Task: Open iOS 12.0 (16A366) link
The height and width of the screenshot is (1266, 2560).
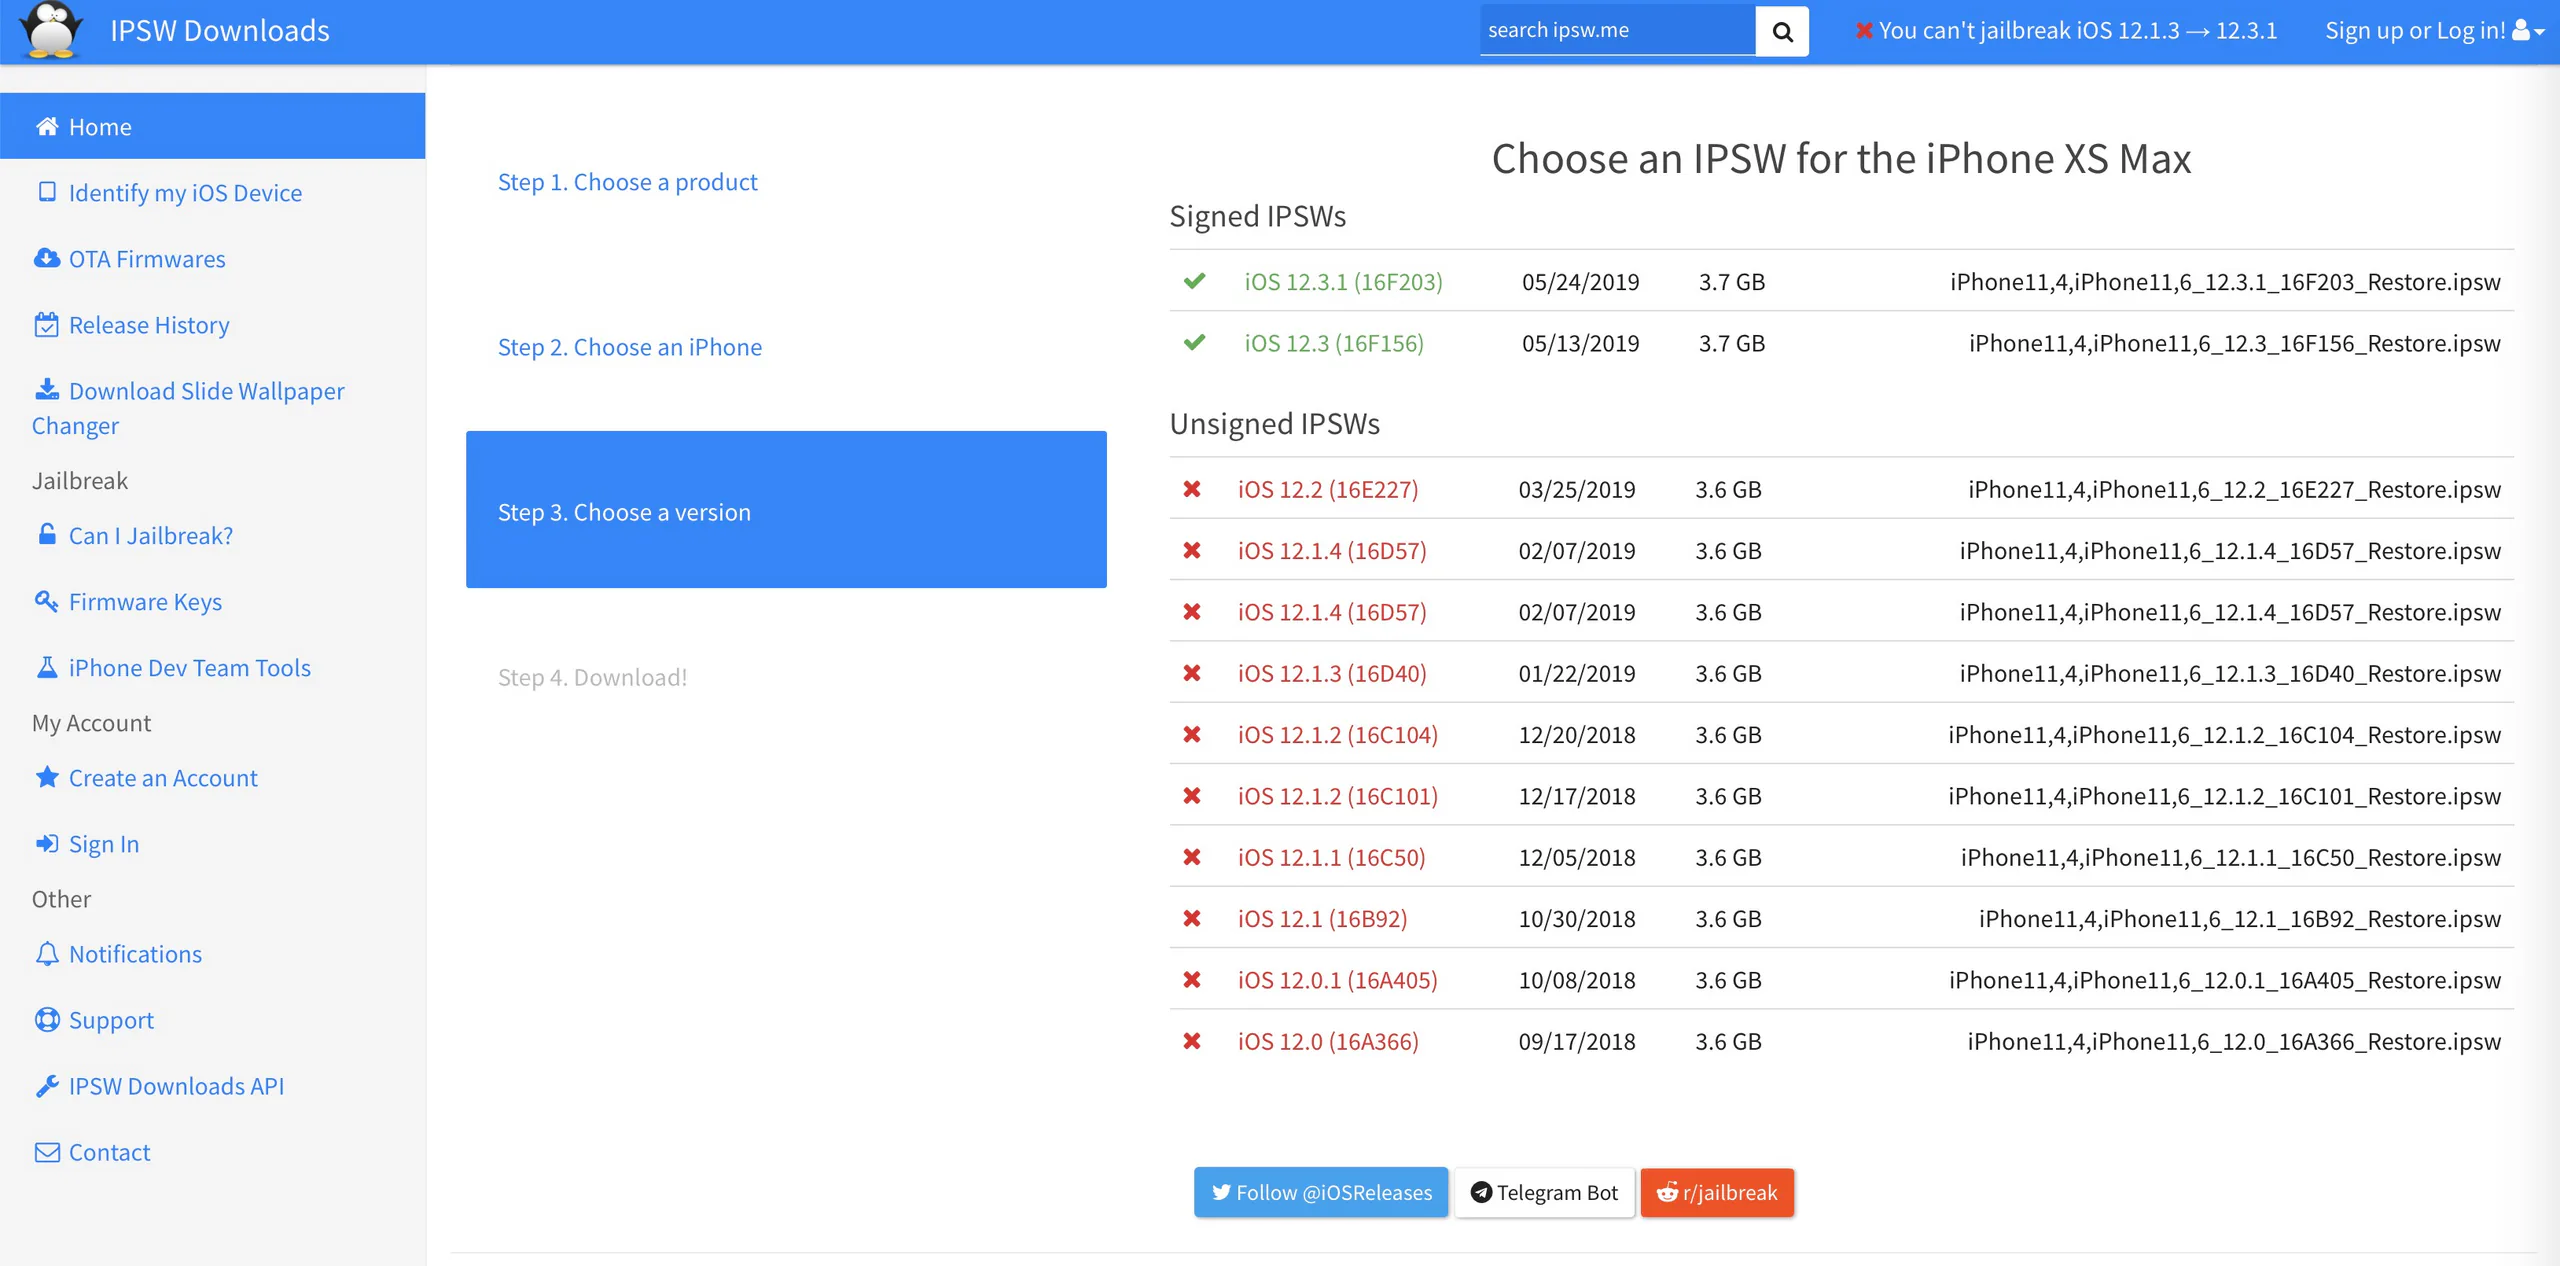Action: tap(1328, 1041)
